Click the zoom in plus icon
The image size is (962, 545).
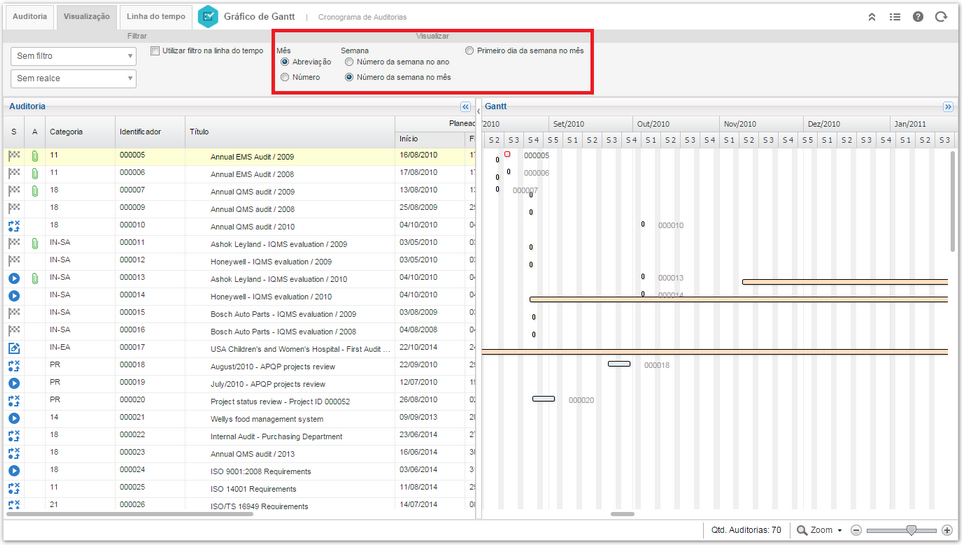[x=947, y=530]
